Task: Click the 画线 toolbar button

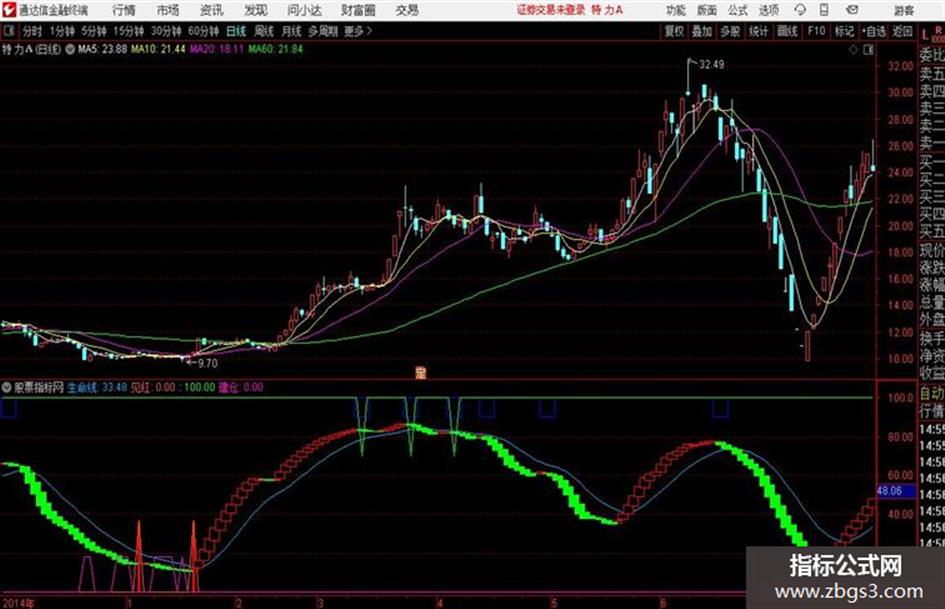Action: (787, 31)
